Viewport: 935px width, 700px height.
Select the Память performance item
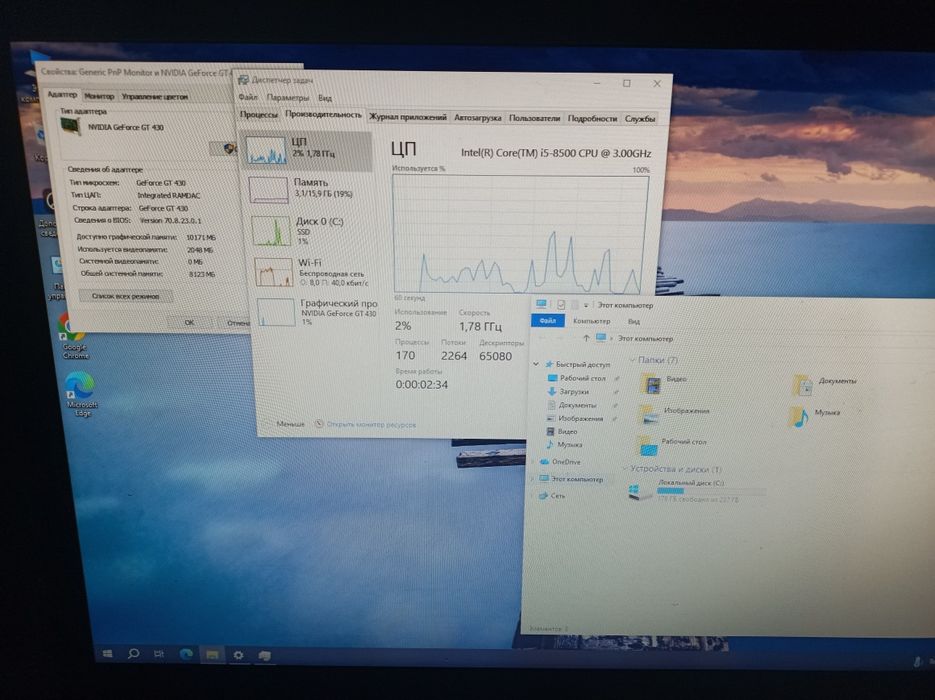coord(307,189)
